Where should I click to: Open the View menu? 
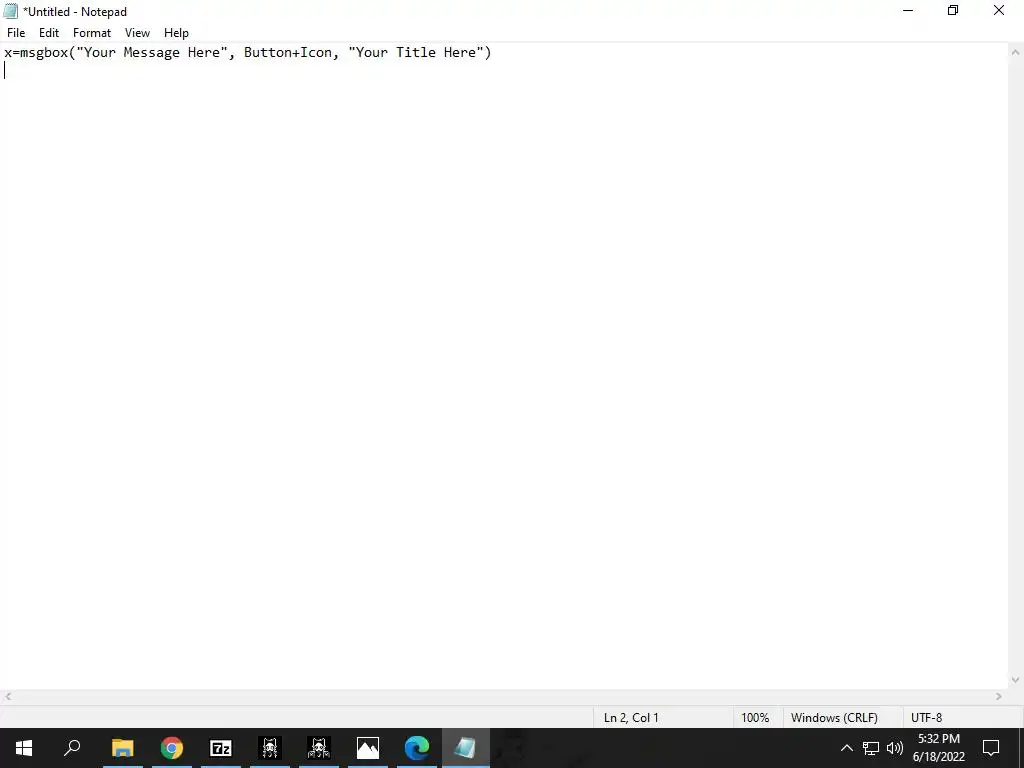[137, 33]
